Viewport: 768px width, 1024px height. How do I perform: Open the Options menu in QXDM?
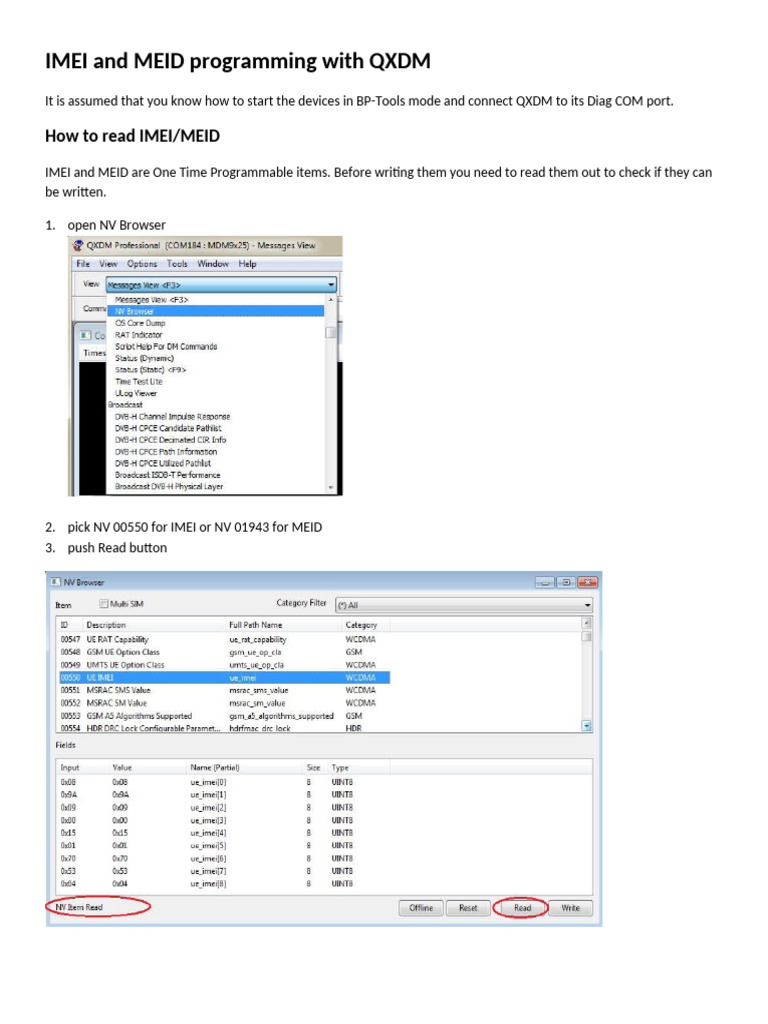142,264
